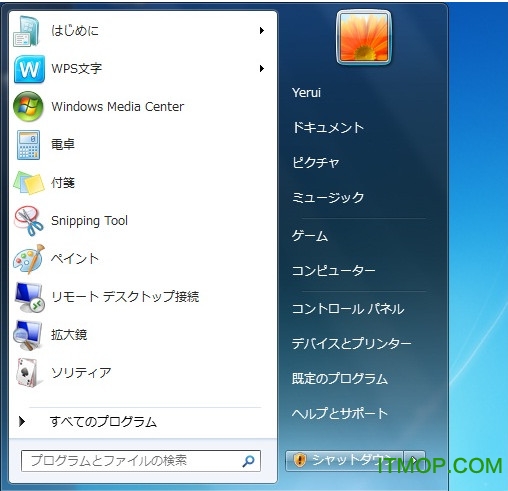Open the デバイスとプリンター link

click(x=351, y=343)
